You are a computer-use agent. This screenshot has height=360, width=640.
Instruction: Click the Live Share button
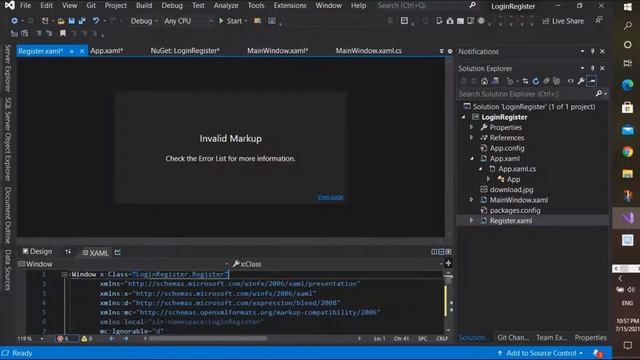563,21
